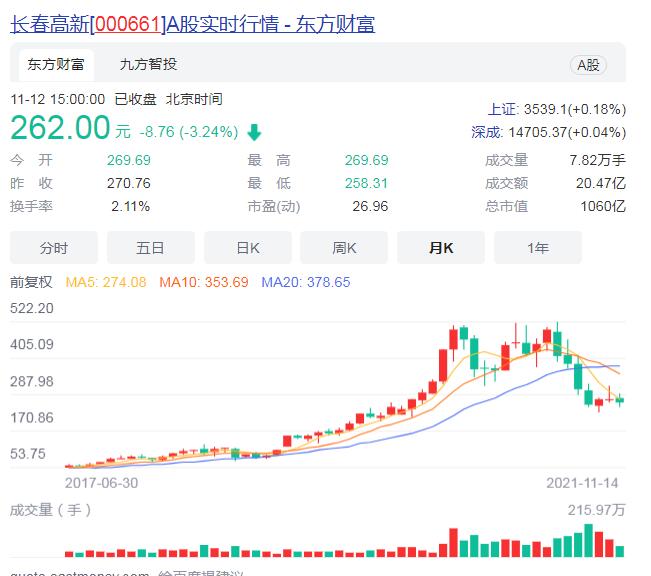Select the 日K daily candlestick tab
Viewport: 651px width, 576px height.
click(x=247, y=248)
